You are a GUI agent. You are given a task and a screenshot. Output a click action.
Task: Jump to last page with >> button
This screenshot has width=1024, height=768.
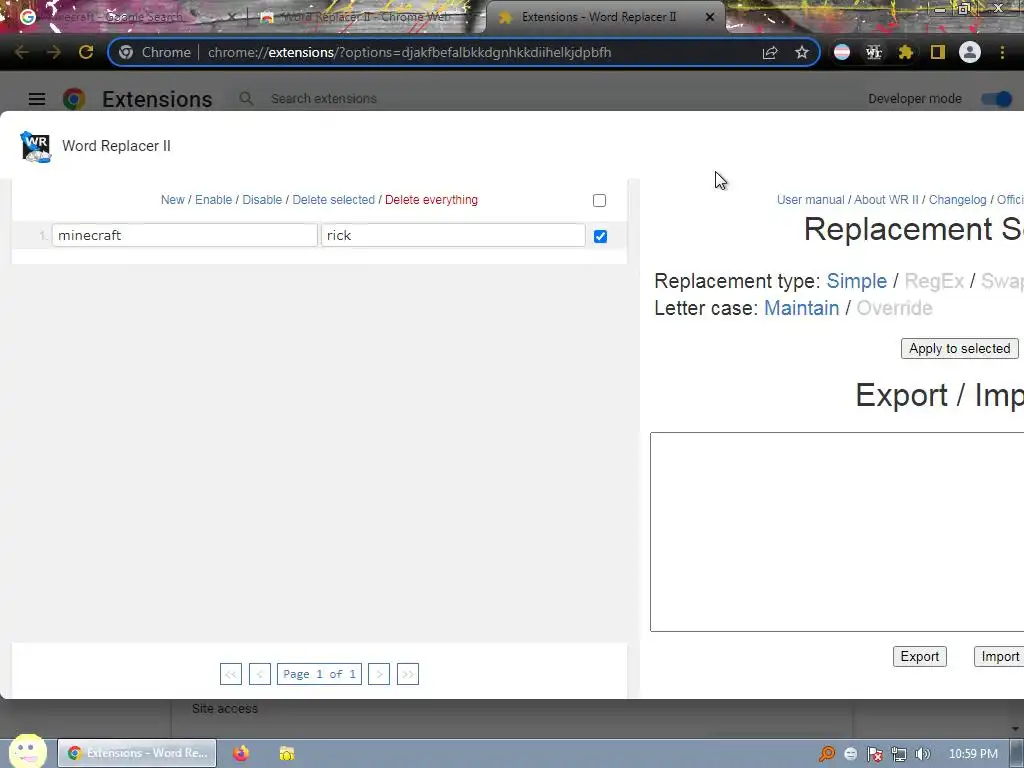pyautogui.click(x=408, y=674)
